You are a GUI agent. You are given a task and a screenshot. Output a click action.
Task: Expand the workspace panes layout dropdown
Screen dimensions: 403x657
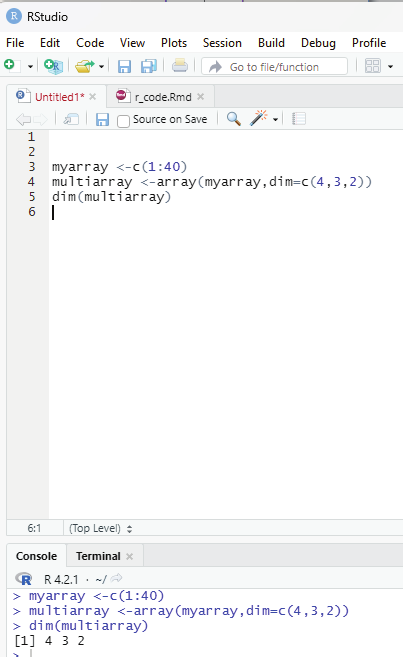click(x=390, y=66)
